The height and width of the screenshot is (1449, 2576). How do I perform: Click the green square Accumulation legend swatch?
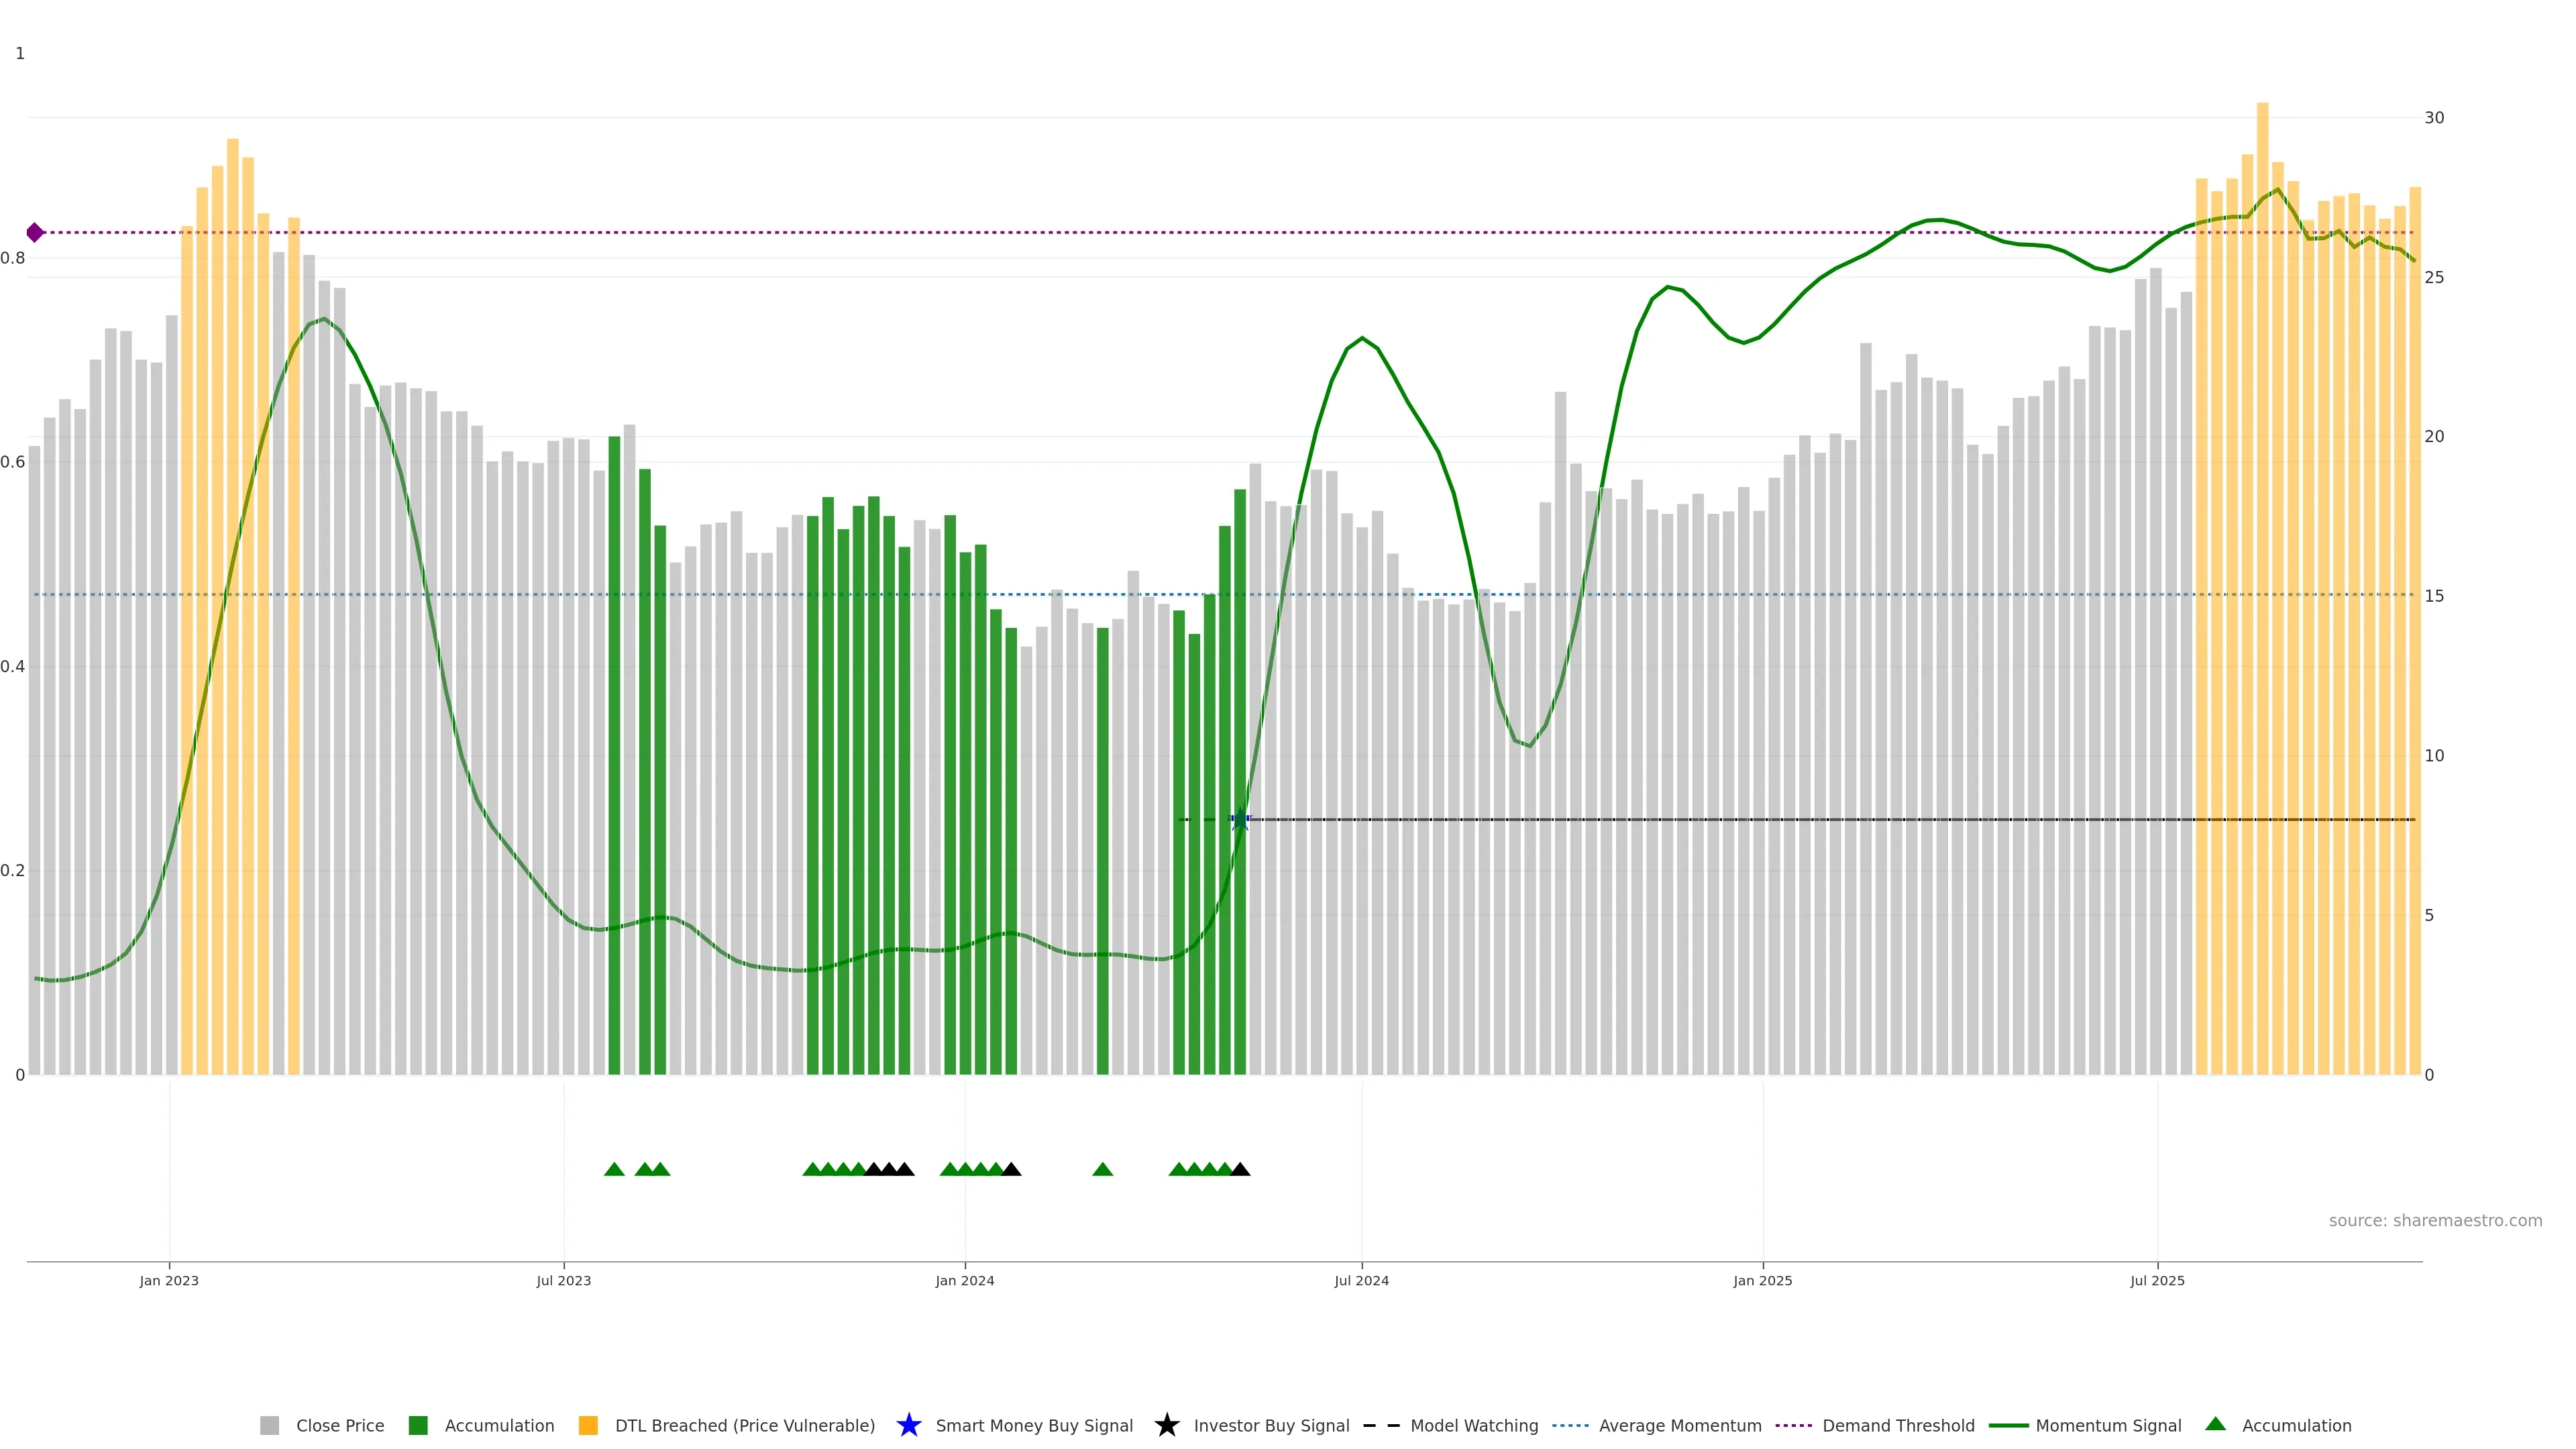418,1426
